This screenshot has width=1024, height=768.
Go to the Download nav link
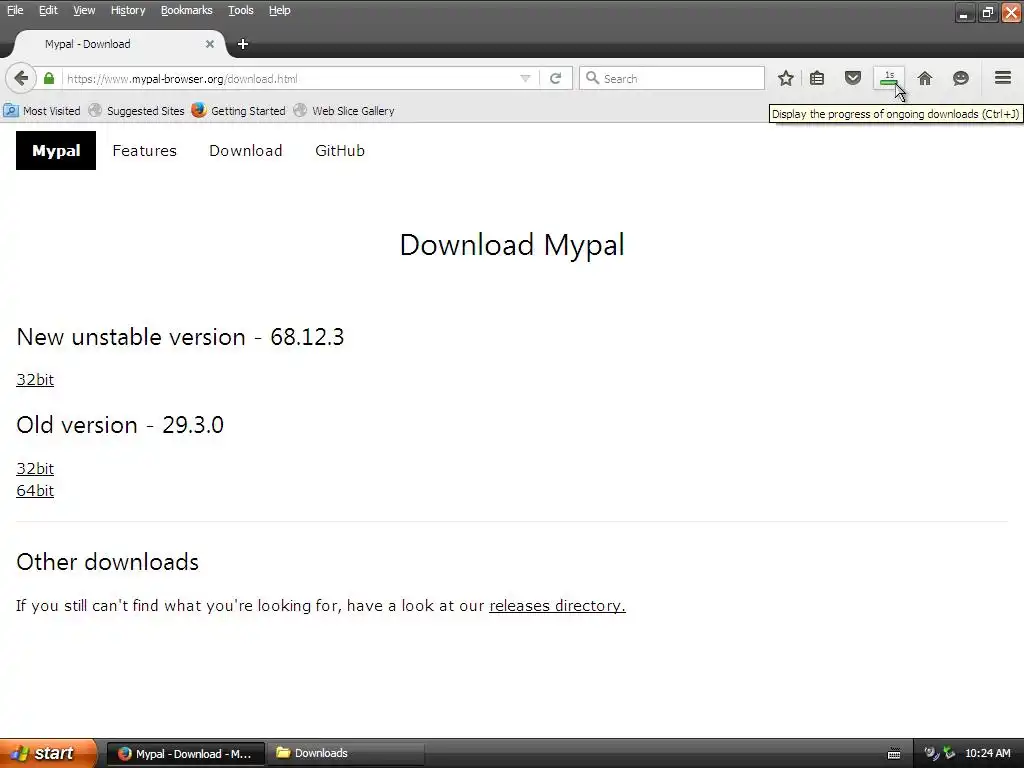tap(246, 150)
